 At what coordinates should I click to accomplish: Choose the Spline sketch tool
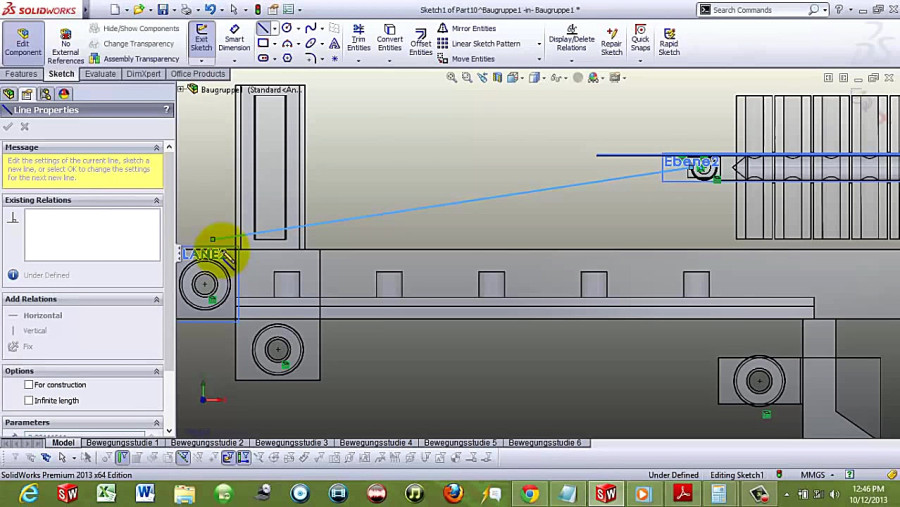[311, 28]
